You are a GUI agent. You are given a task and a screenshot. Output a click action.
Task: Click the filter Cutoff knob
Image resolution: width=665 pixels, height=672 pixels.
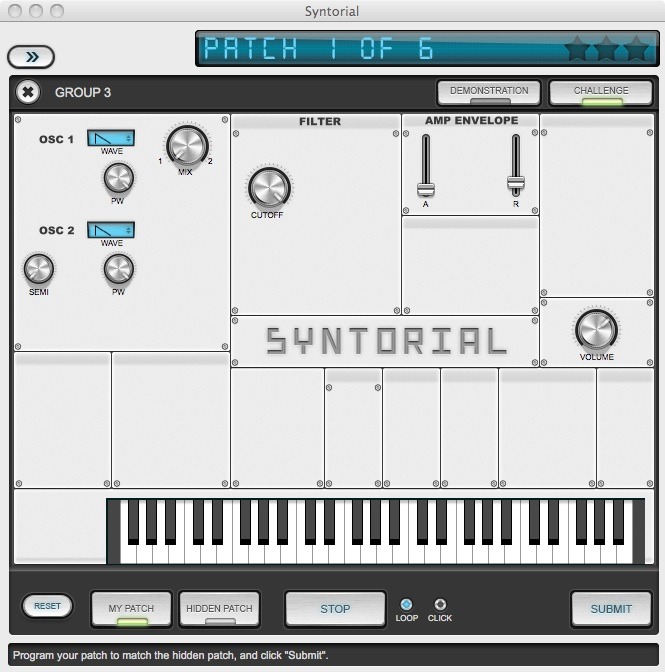pos(269,187)
